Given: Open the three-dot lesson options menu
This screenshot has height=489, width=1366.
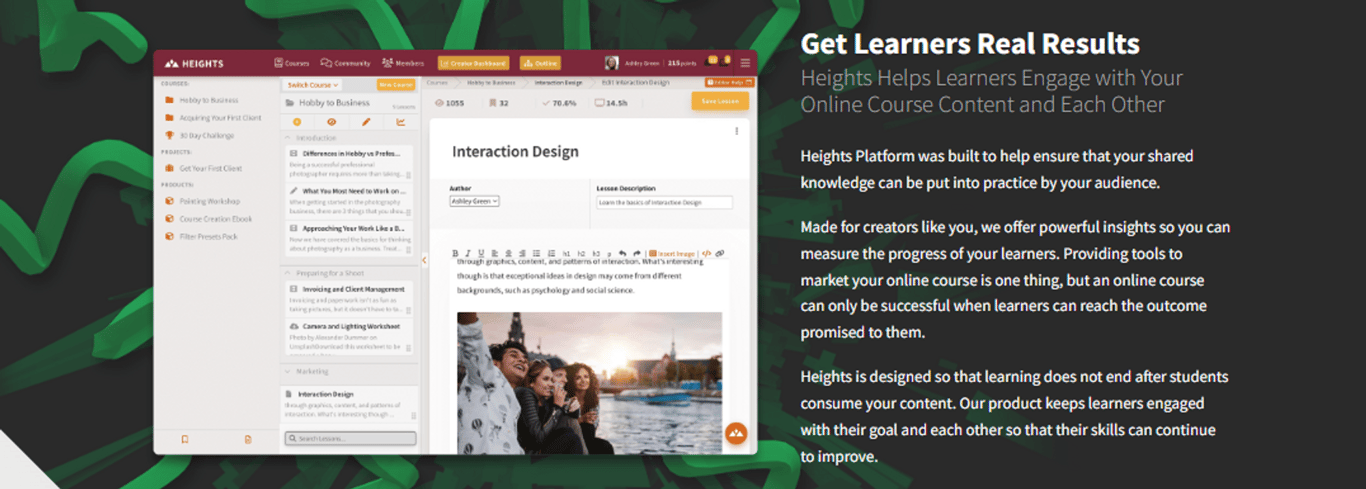Looking at the screenshot, I should (x=737, y=130).
